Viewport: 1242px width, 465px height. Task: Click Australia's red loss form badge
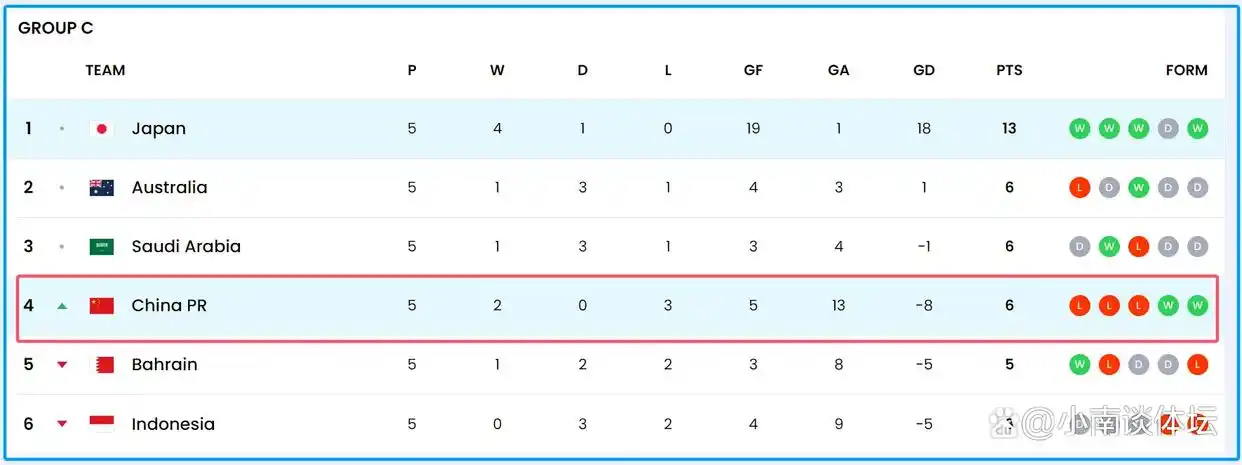coord(1079,187)
